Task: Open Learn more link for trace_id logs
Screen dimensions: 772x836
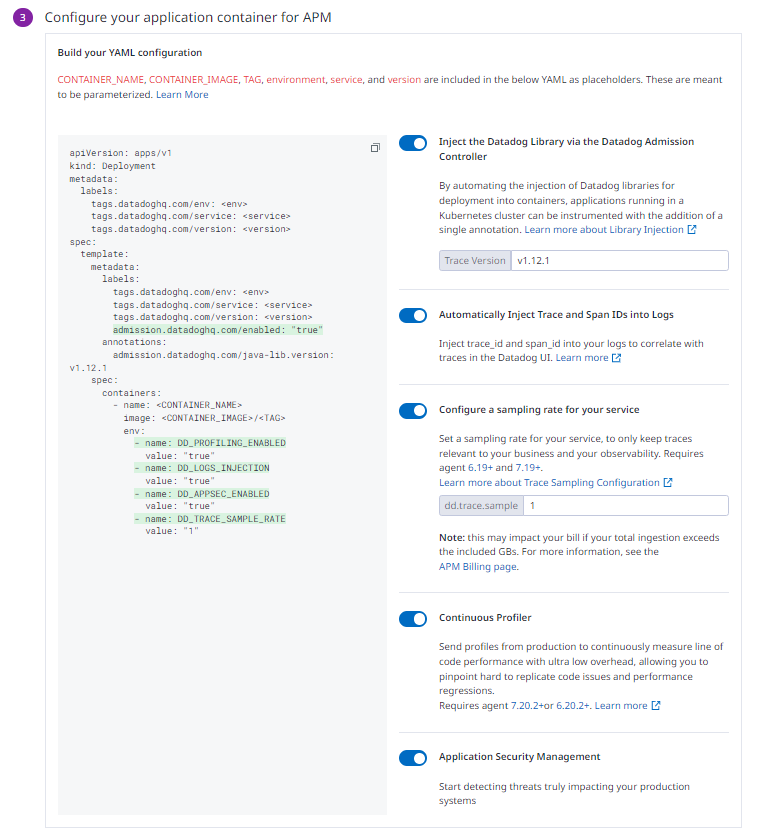Action: point(582,358)
